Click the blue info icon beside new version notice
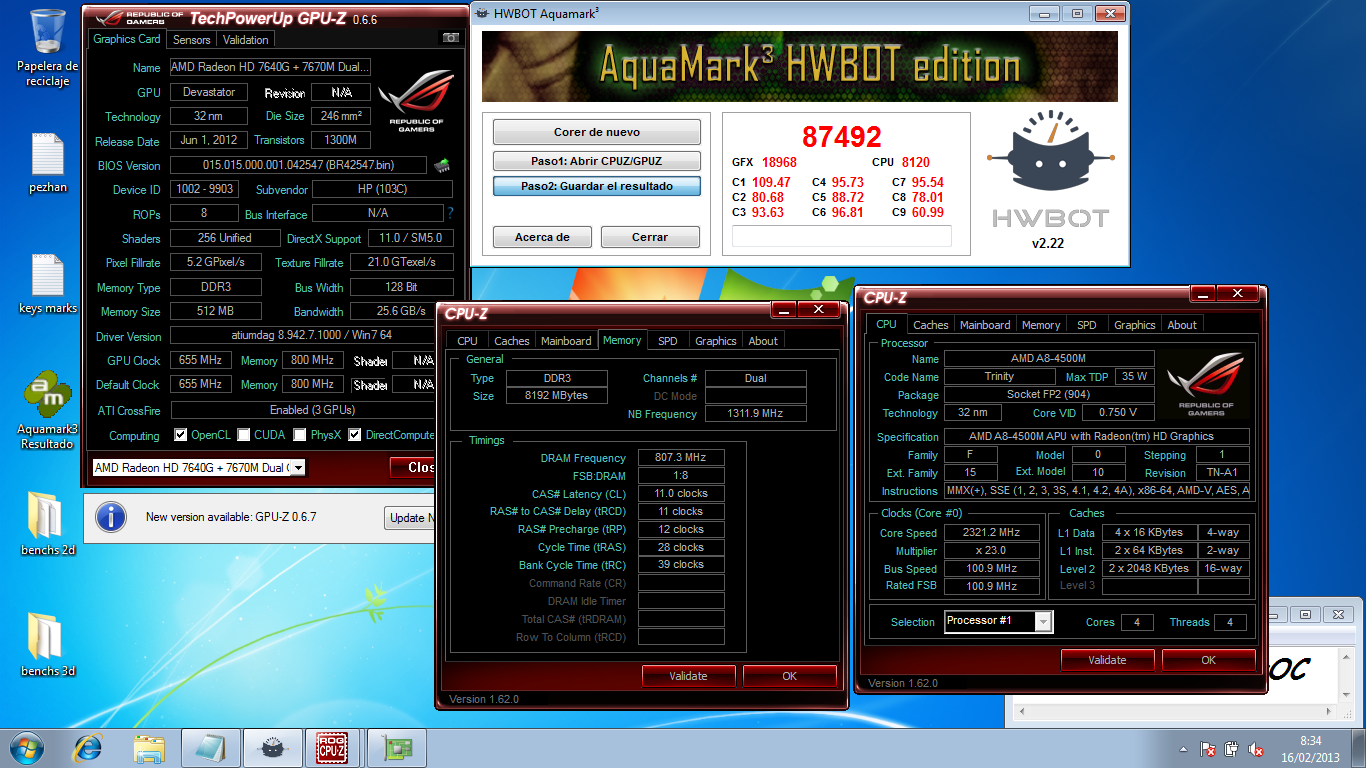The height and width of the screenshot is (768, 1366). pos(111,517)
